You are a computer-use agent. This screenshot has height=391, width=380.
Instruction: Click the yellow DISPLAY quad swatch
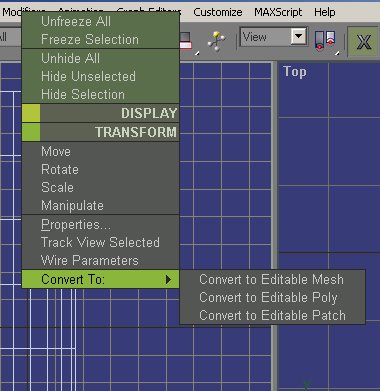tap(31, 113)
